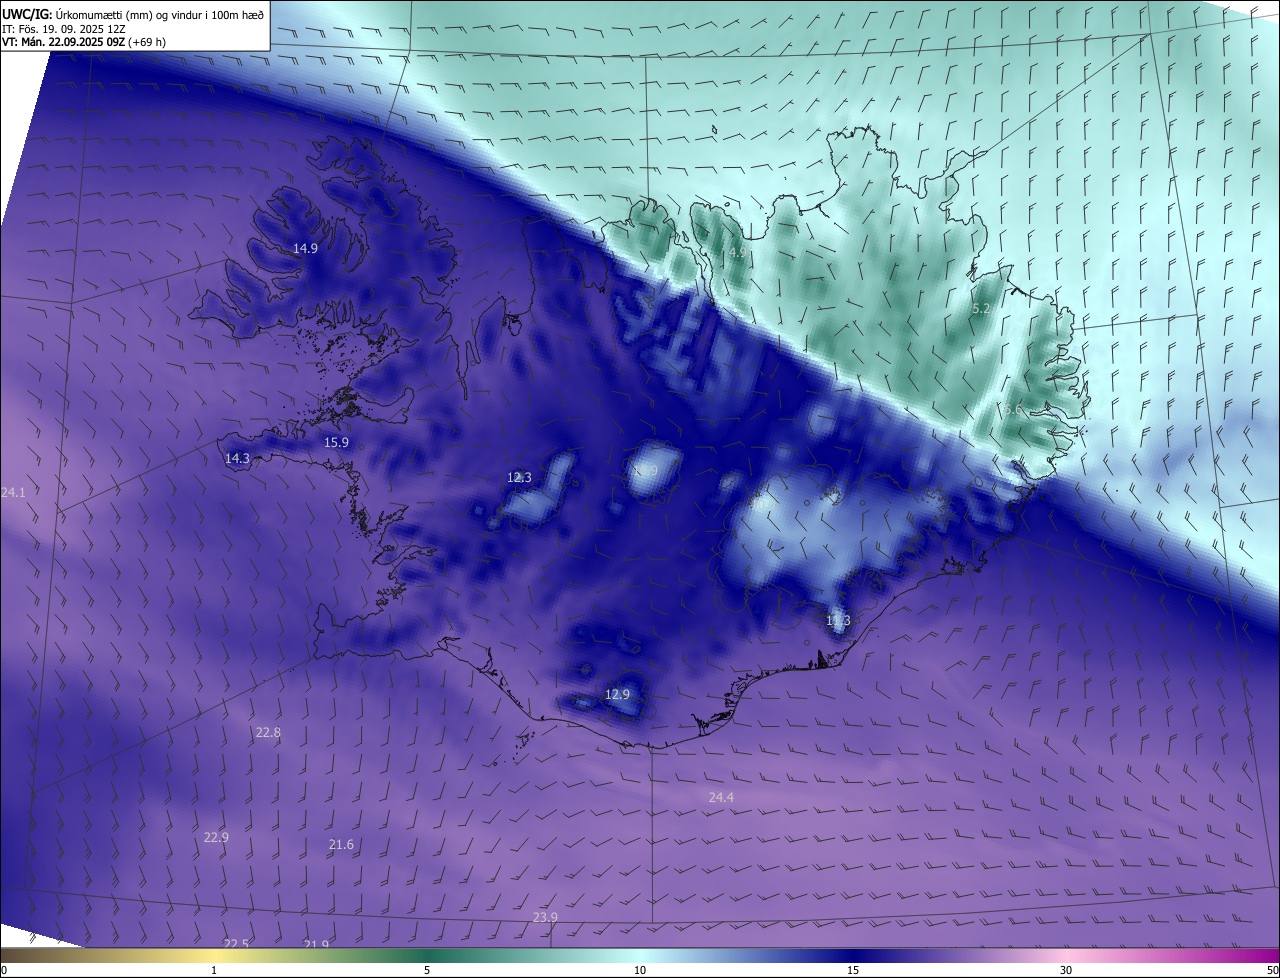Click the 22.9 value over the ocean

point(216,837)
